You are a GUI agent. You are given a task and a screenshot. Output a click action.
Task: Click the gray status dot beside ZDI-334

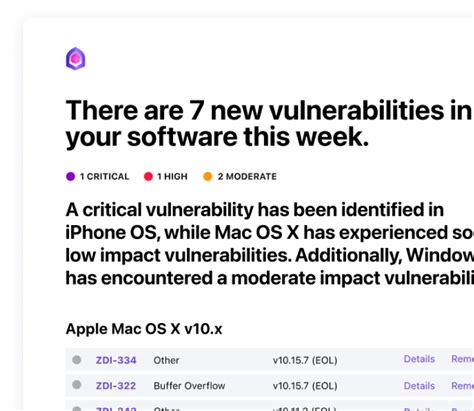[x=77, y=360]
